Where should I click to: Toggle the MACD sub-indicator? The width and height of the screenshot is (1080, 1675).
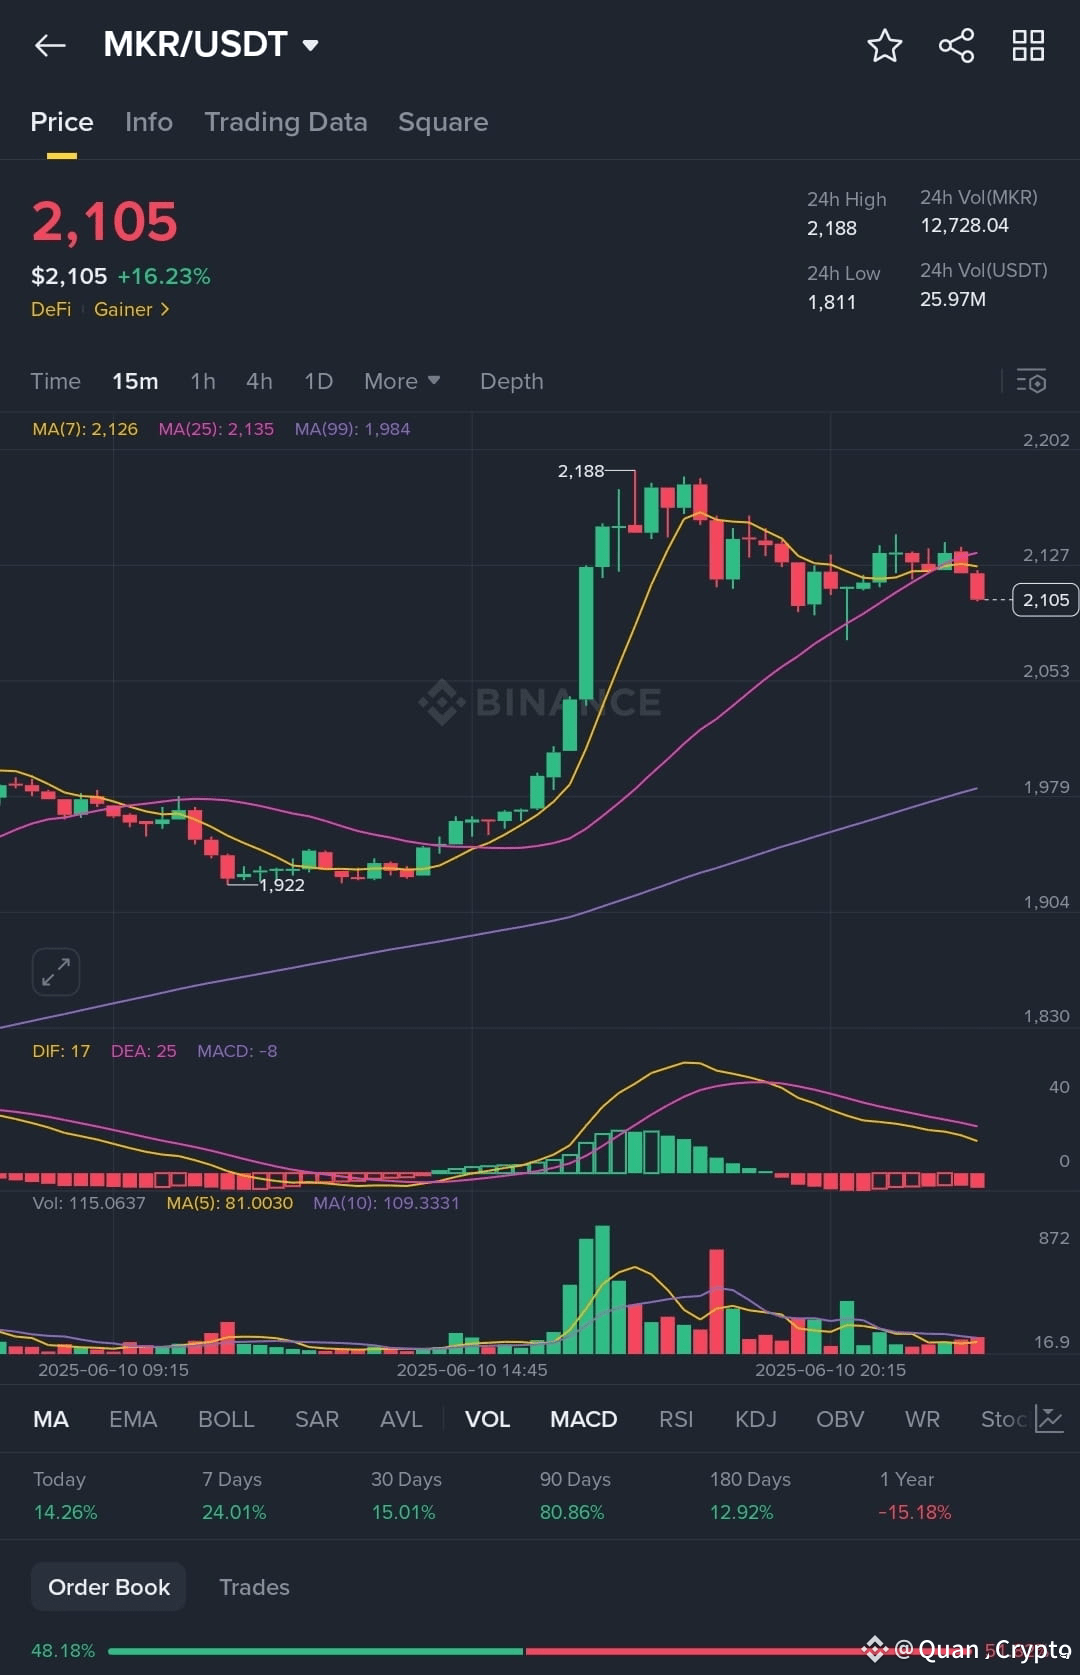tap(584, 1419)
